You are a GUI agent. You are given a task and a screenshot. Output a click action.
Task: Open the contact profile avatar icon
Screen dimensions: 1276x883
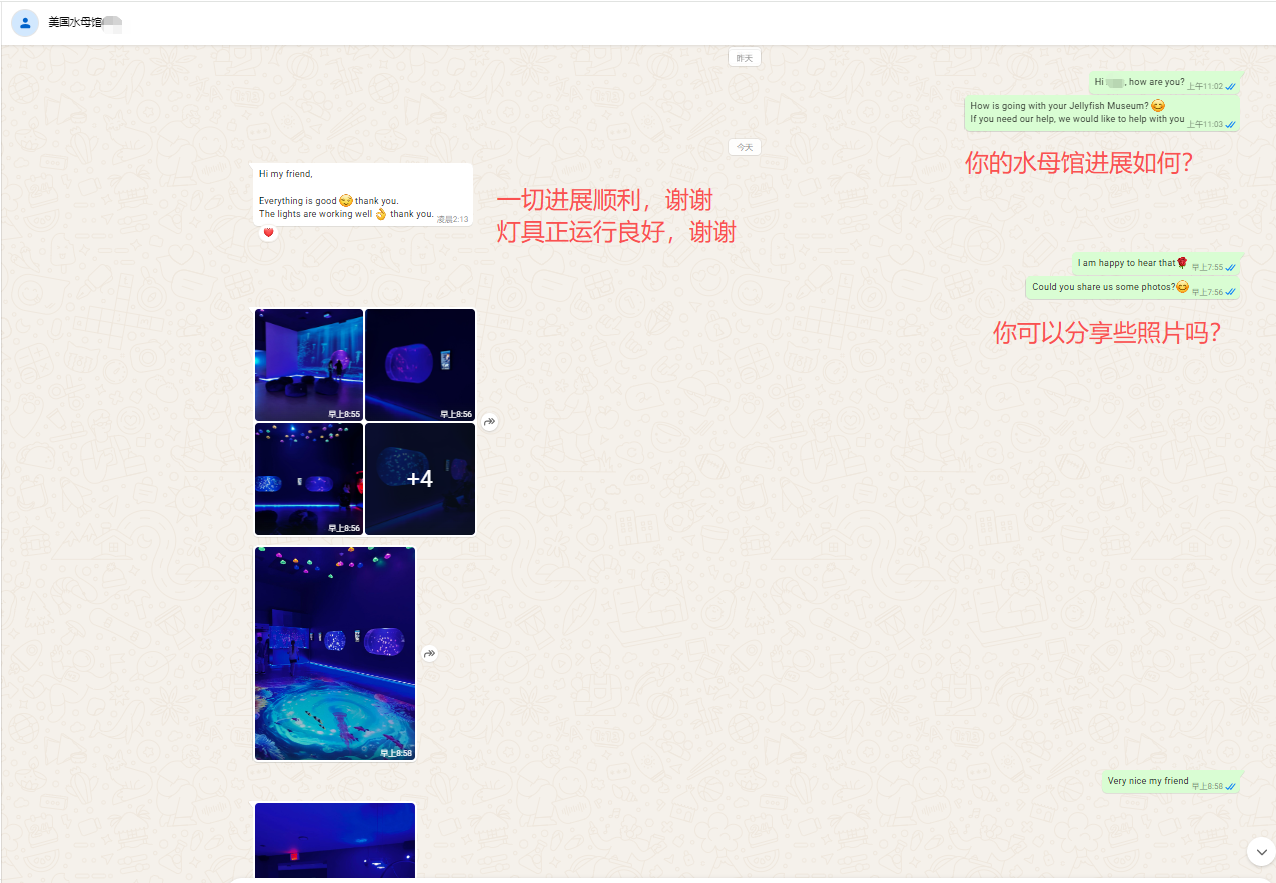tap(25, 23)
